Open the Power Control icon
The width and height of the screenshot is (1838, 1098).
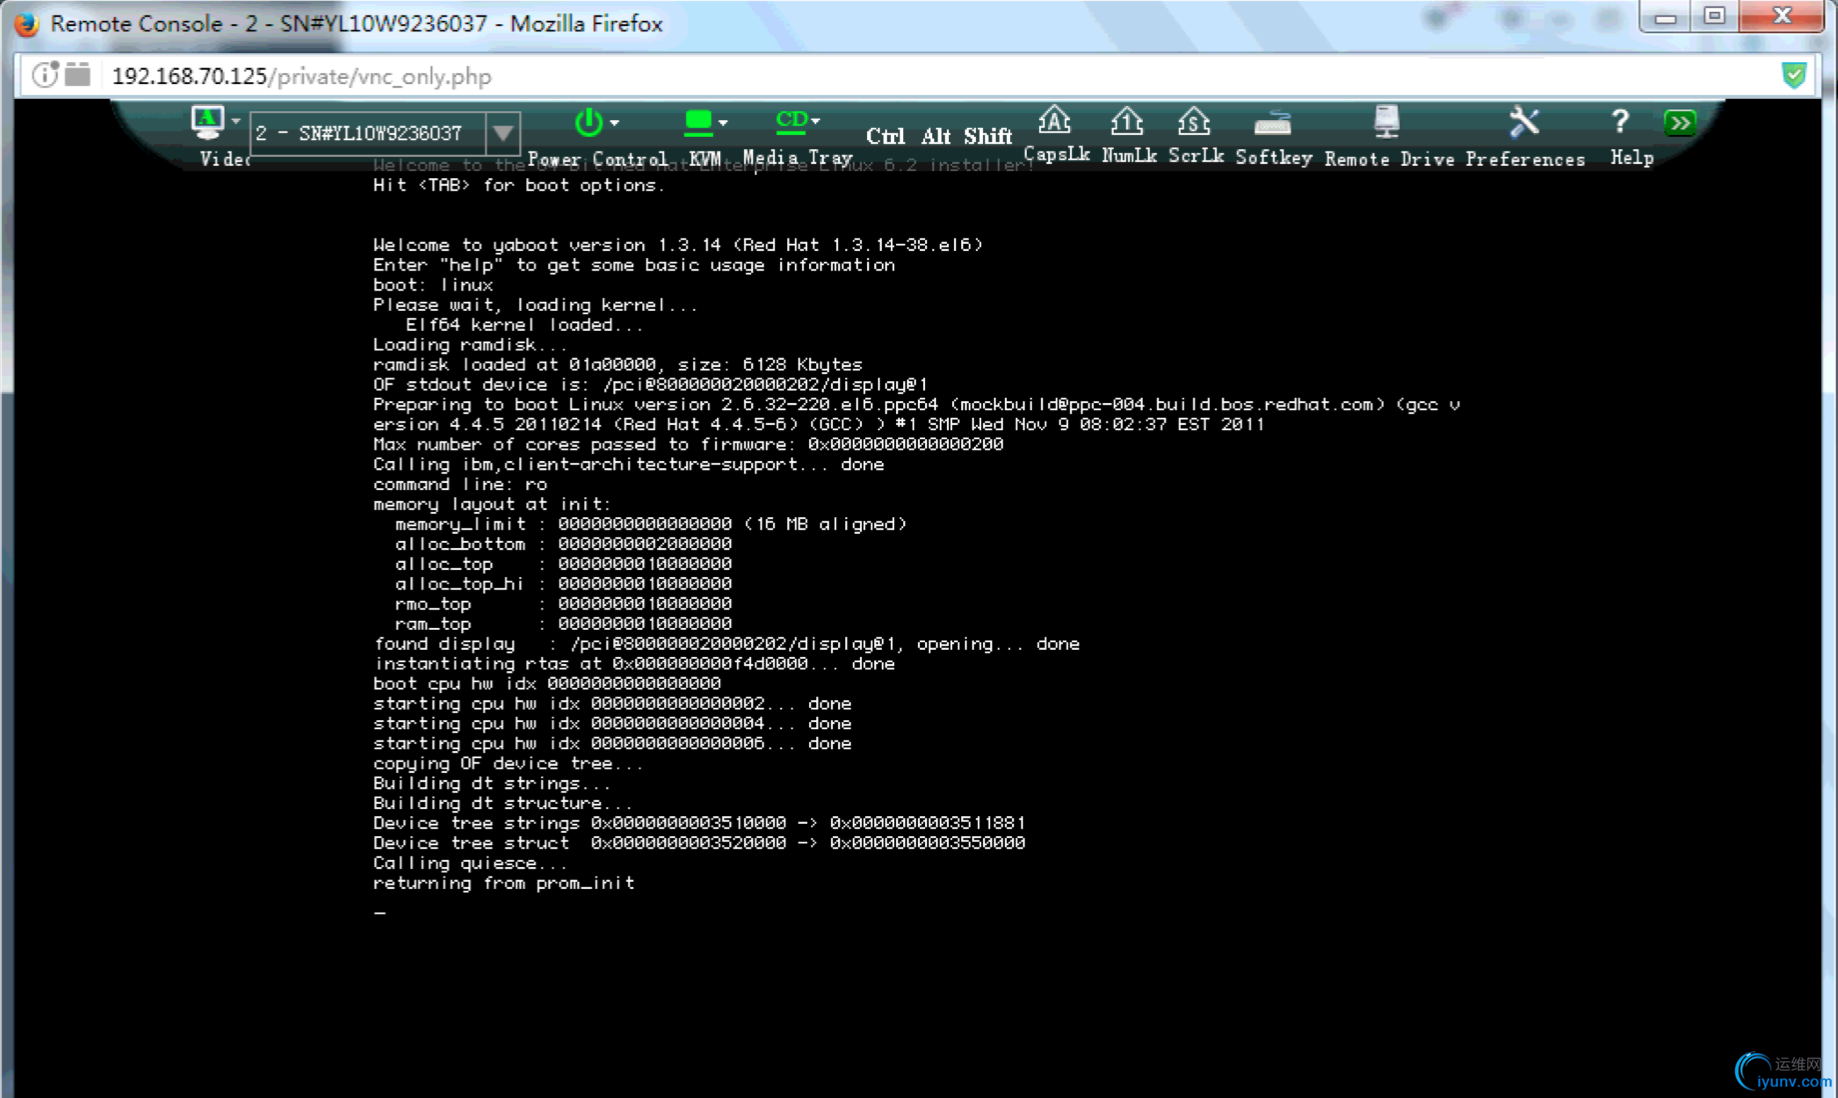(588, 122)
